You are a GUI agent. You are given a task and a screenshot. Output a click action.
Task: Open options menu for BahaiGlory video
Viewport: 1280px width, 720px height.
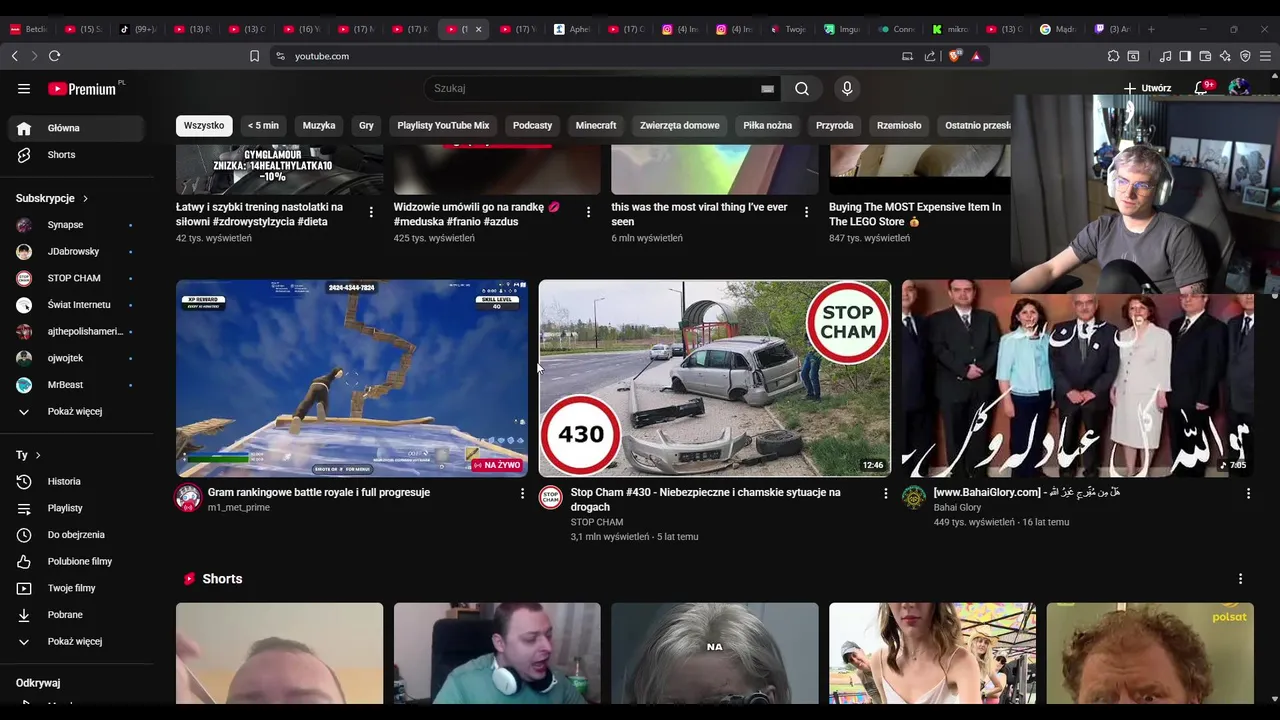click(x=1248, y=493)
